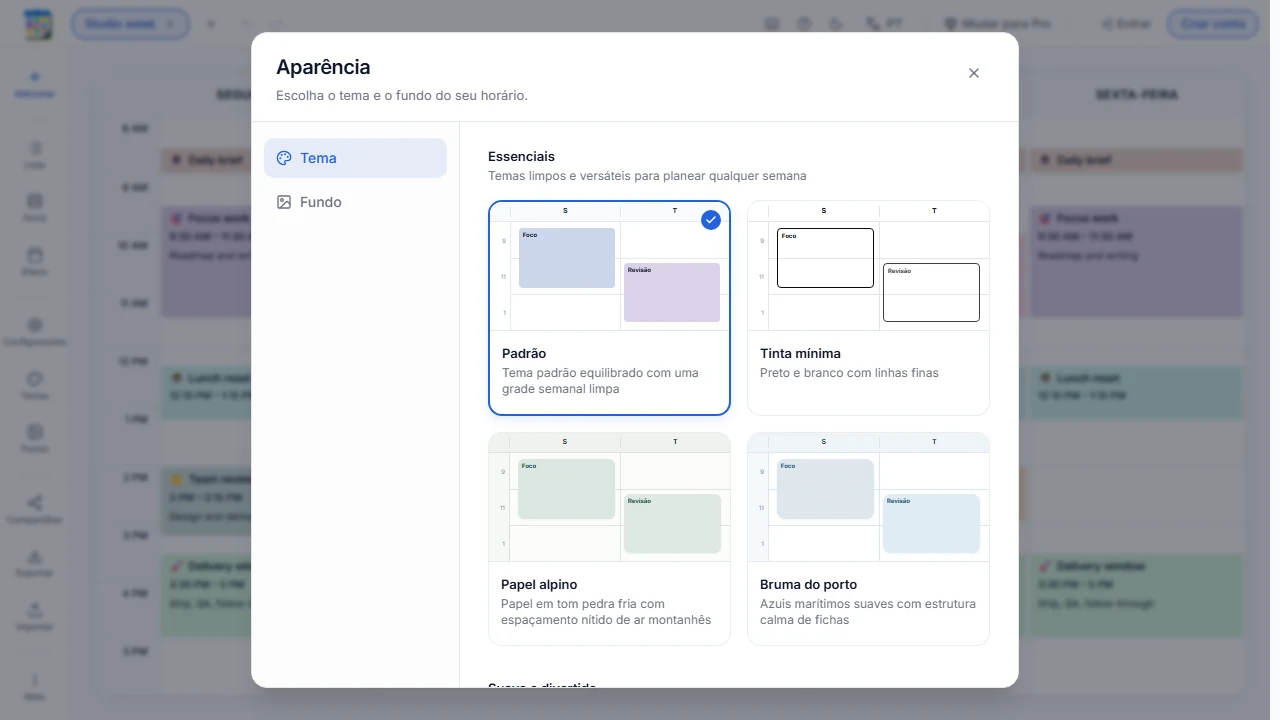The image size is (1280, 720).
Task: Expand the Mais menu at sidebar bottom
Action: click(x=35, y=685)
